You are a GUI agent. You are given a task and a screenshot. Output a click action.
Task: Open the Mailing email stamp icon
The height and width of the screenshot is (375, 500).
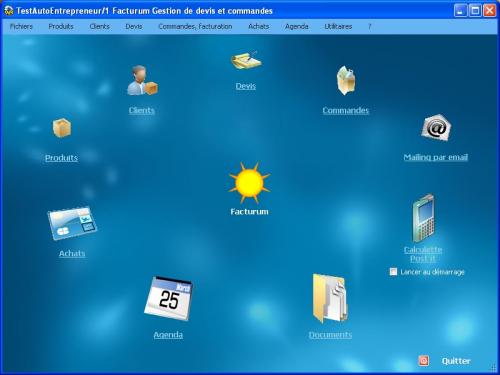(x=436, y=128)
